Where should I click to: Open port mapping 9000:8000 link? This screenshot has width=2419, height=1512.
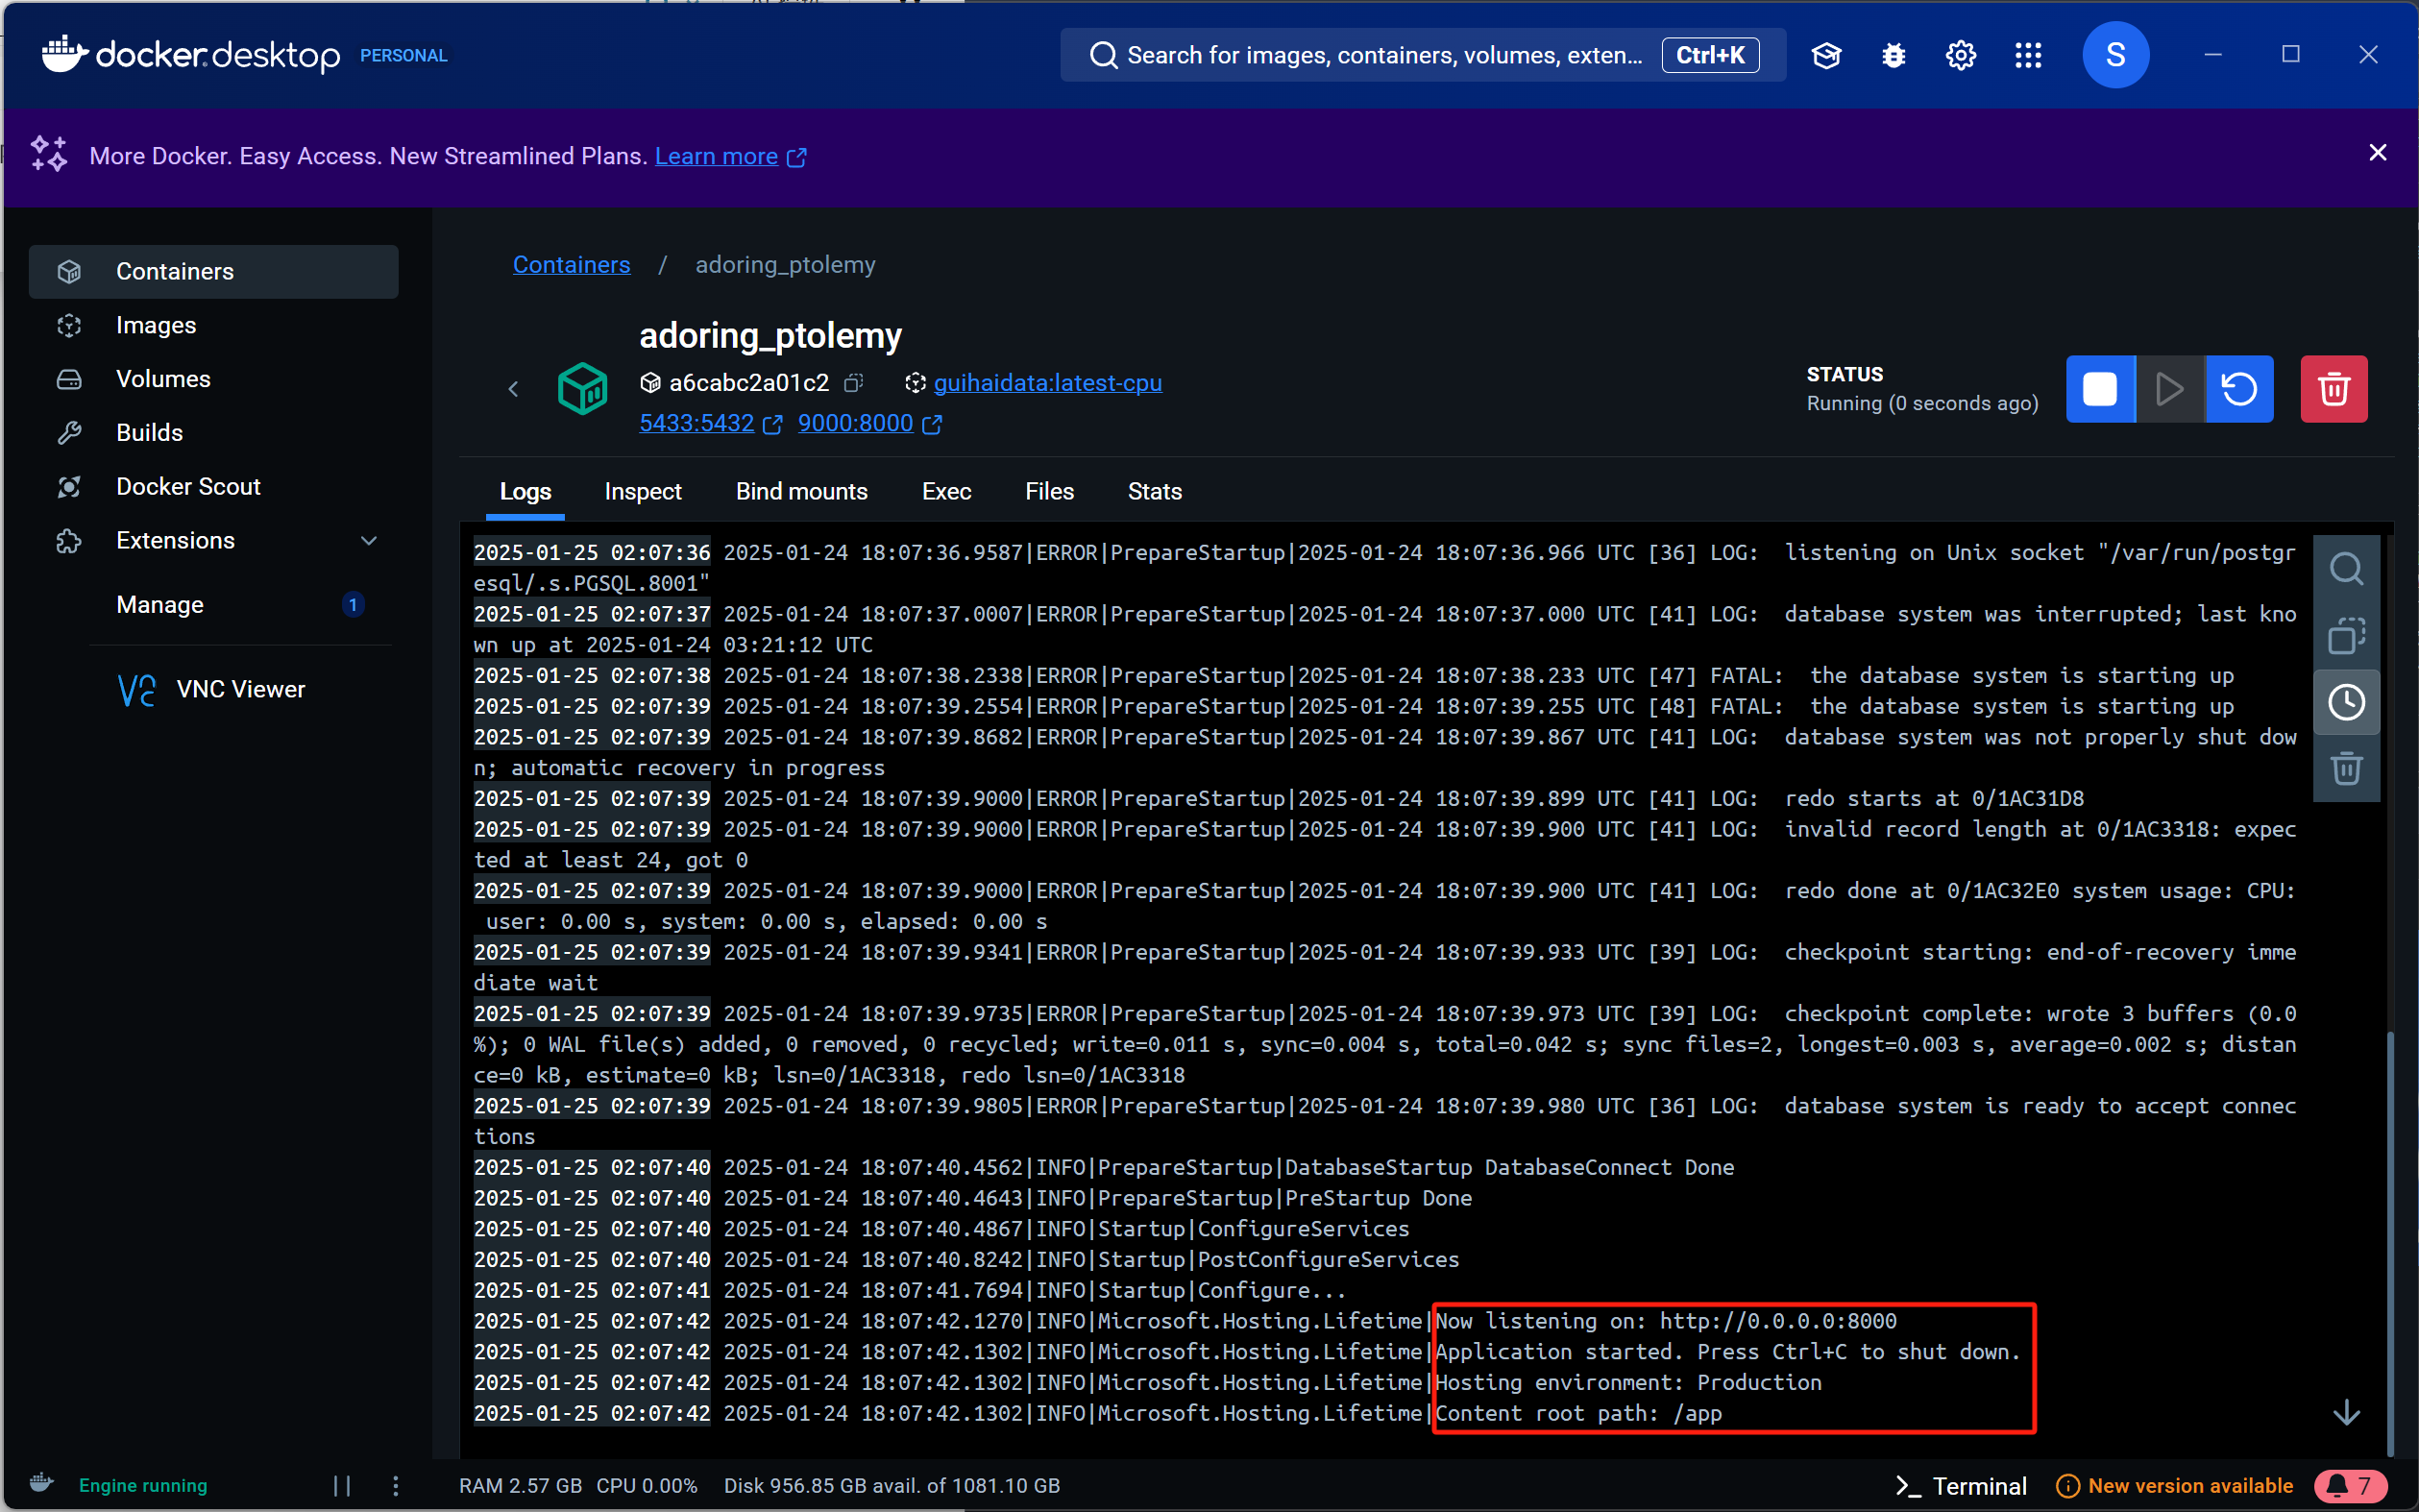click(x=868, y=424)
